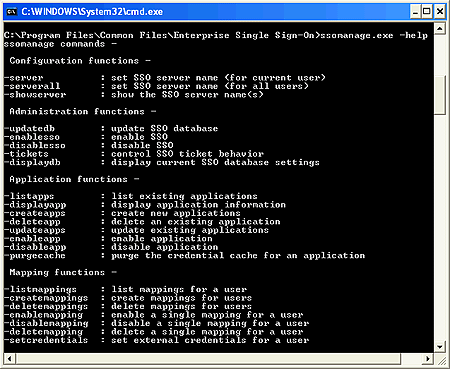Click the '-disableapp' command text
Image resolution: width=450 pixels, height=369 pixels.
click(35, 247)
